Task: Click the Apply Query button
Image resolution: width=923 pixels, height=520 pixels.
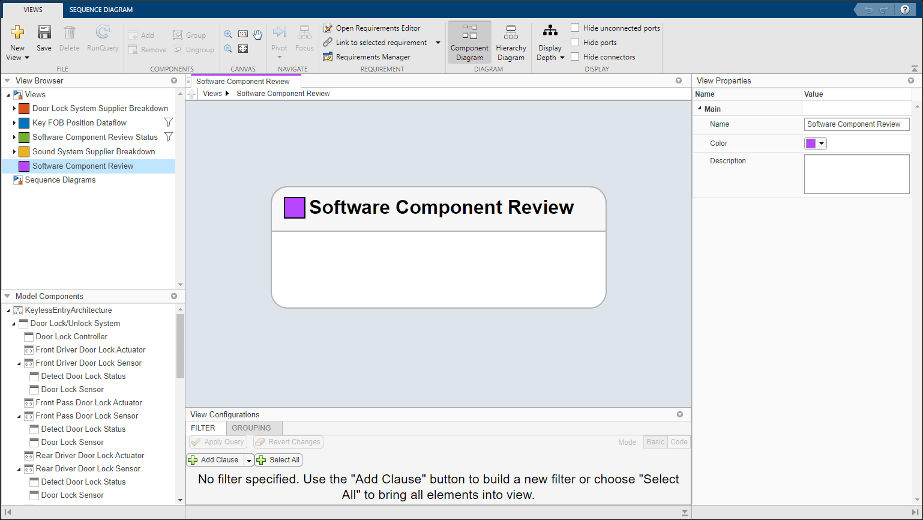Action: point(218,442)
